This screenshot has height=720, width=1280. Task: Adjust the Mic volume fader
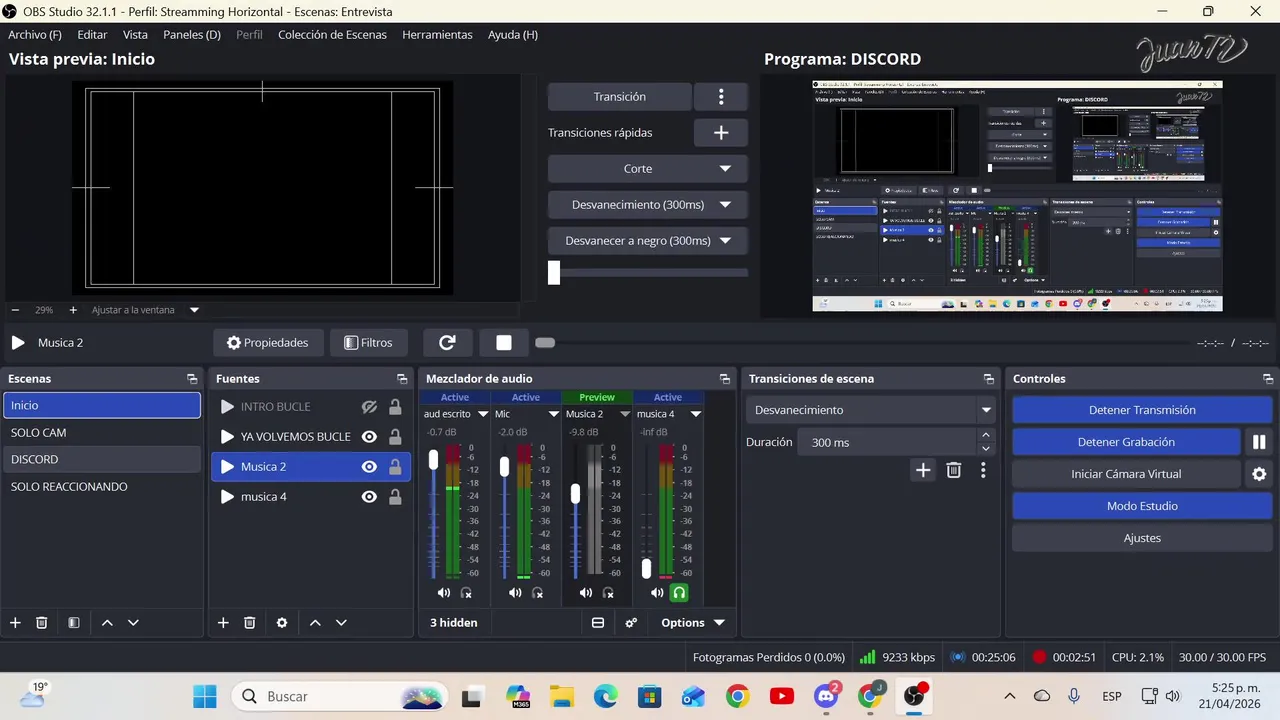504,466
